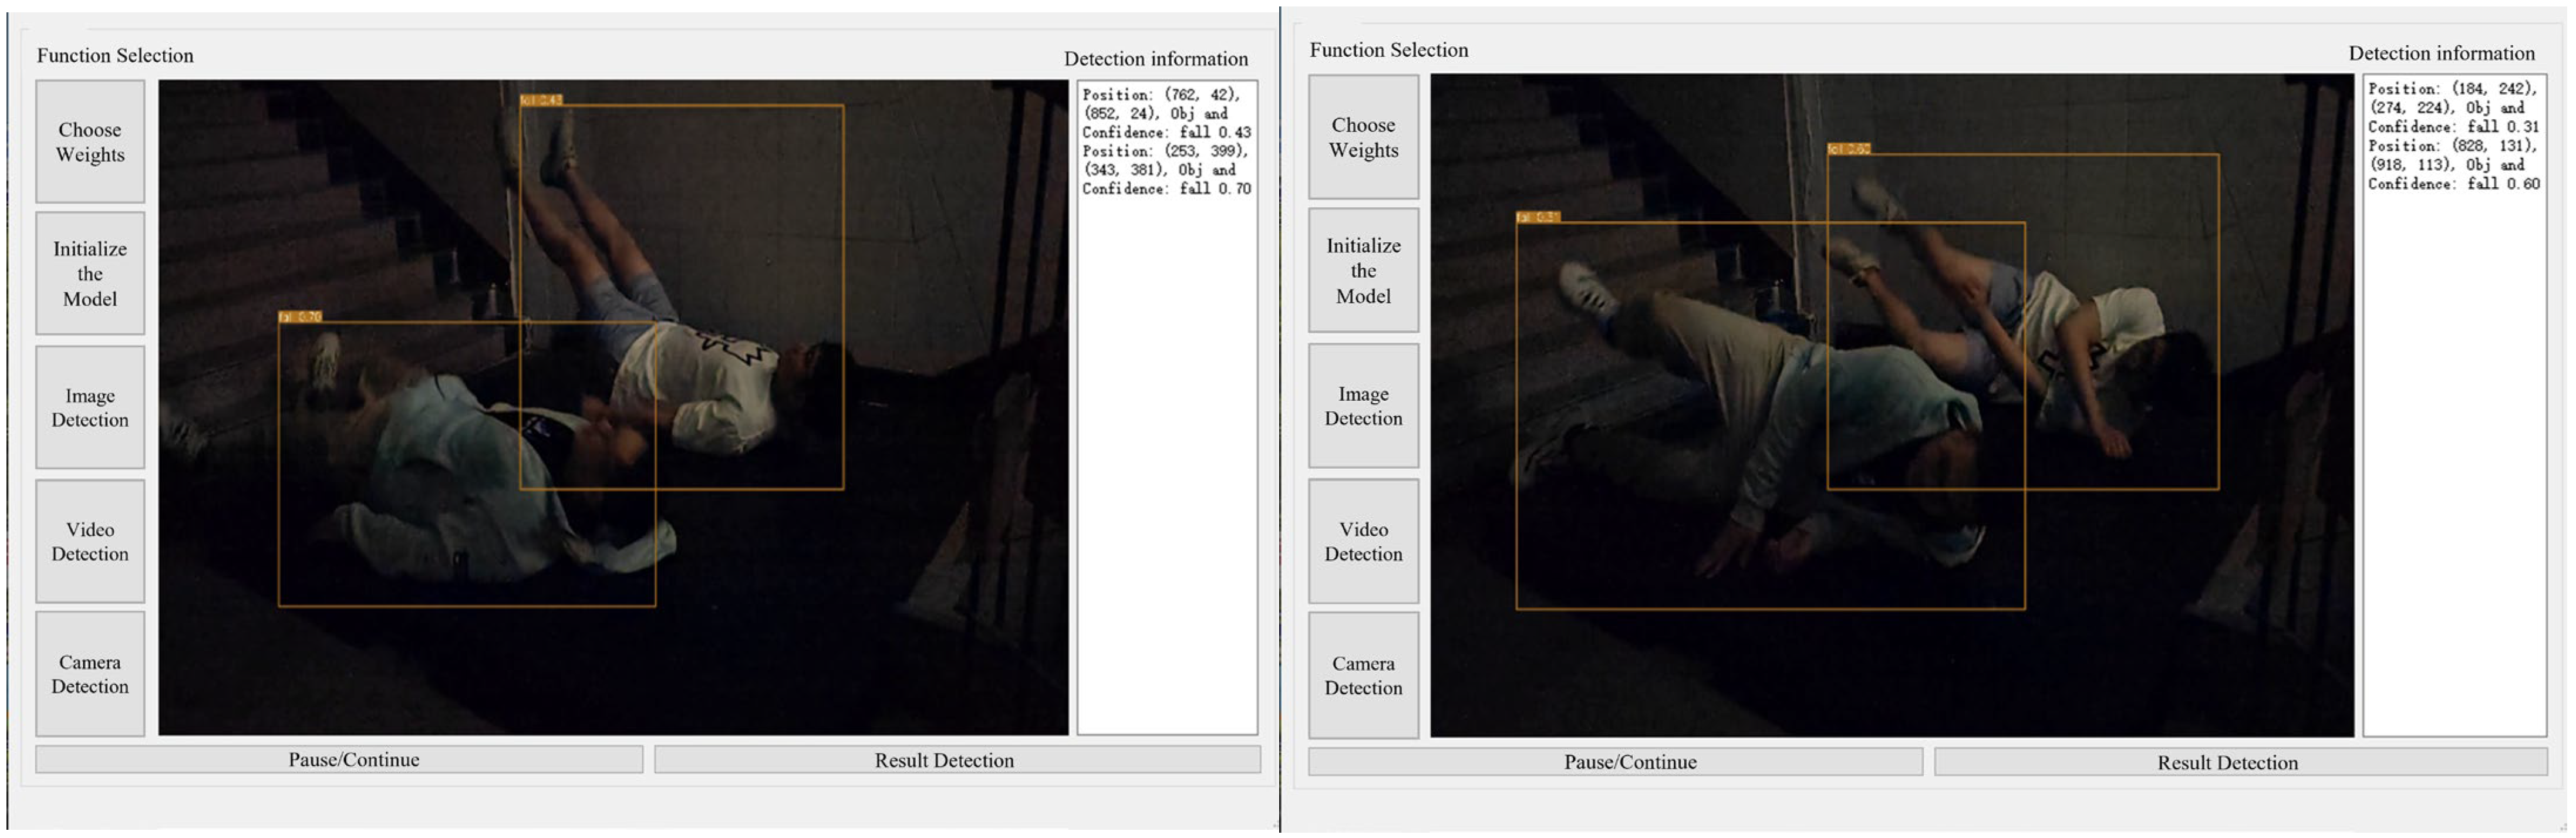Click Choose Weights in right window

tap(1363, 137)
